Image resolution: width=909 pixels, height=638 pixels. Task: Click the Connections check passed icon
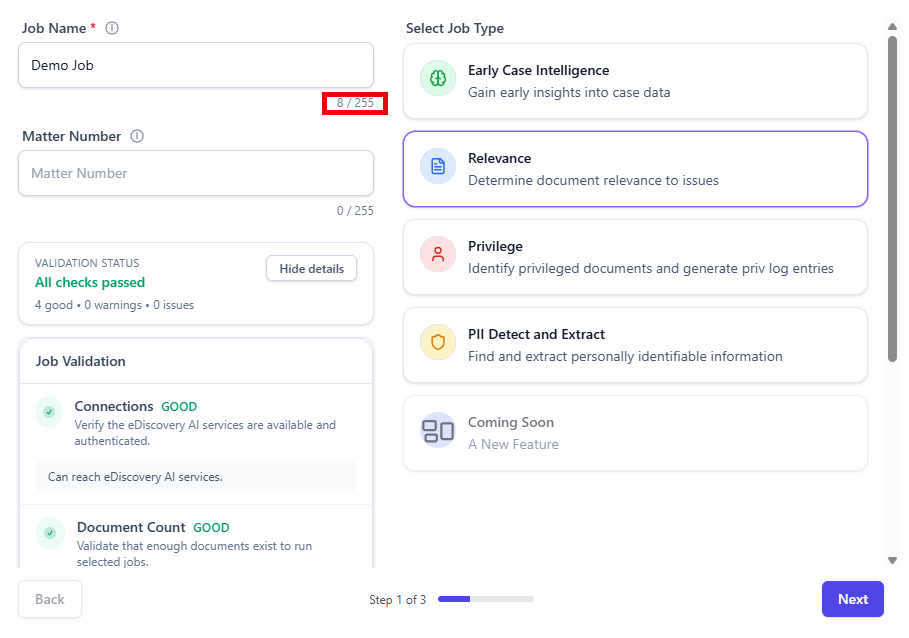point(50,411)
